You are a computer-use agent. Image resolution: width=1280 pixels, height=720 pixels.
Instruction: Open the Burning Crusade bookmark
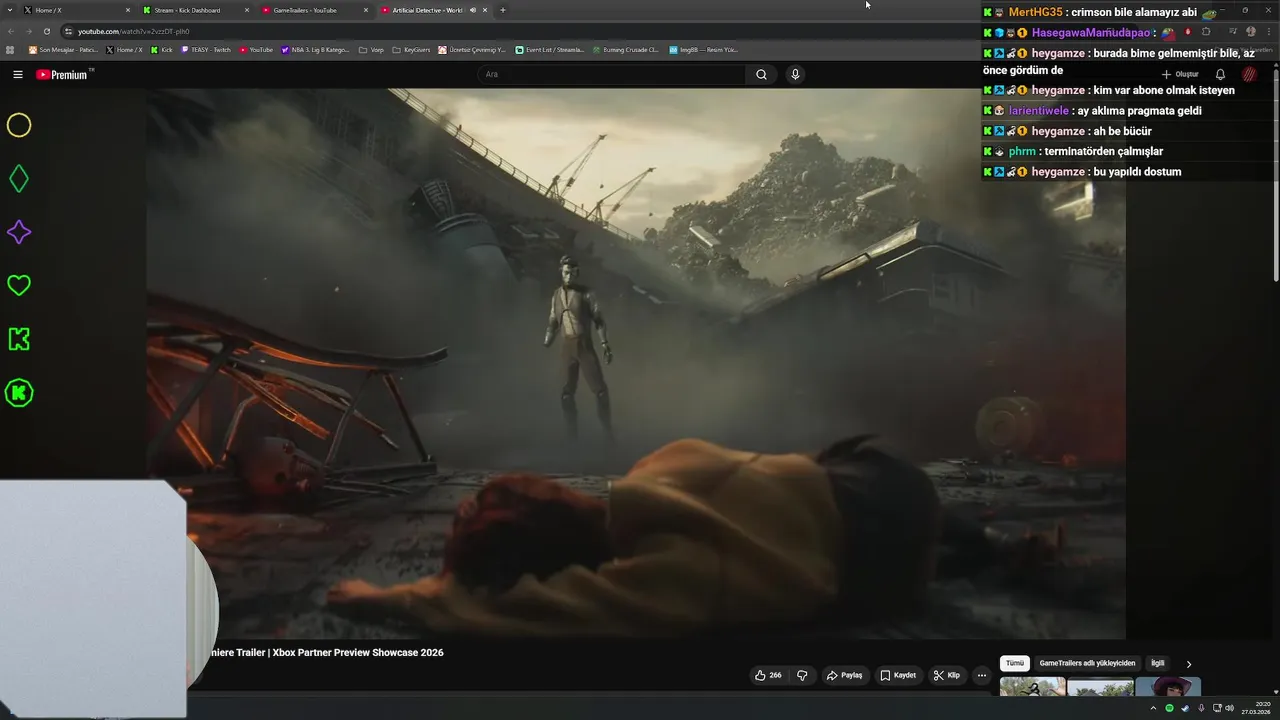point(626,49)
